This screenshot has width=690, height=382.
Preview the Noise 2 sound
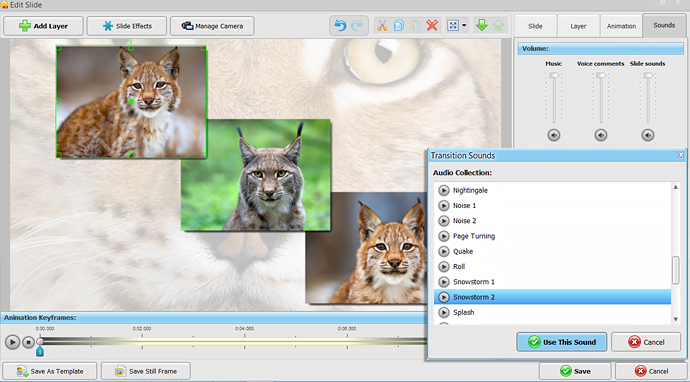444,220
